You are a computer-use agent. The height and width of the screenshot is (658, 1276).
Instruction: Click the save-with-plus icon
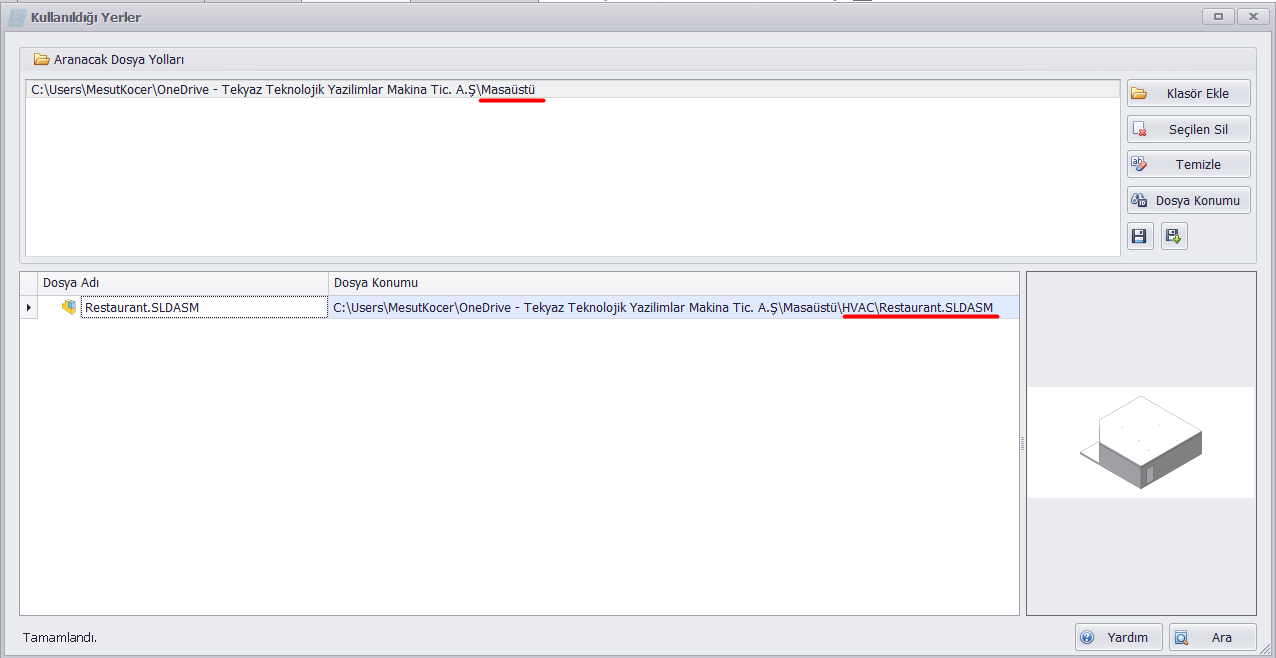tap(1174, 237)
